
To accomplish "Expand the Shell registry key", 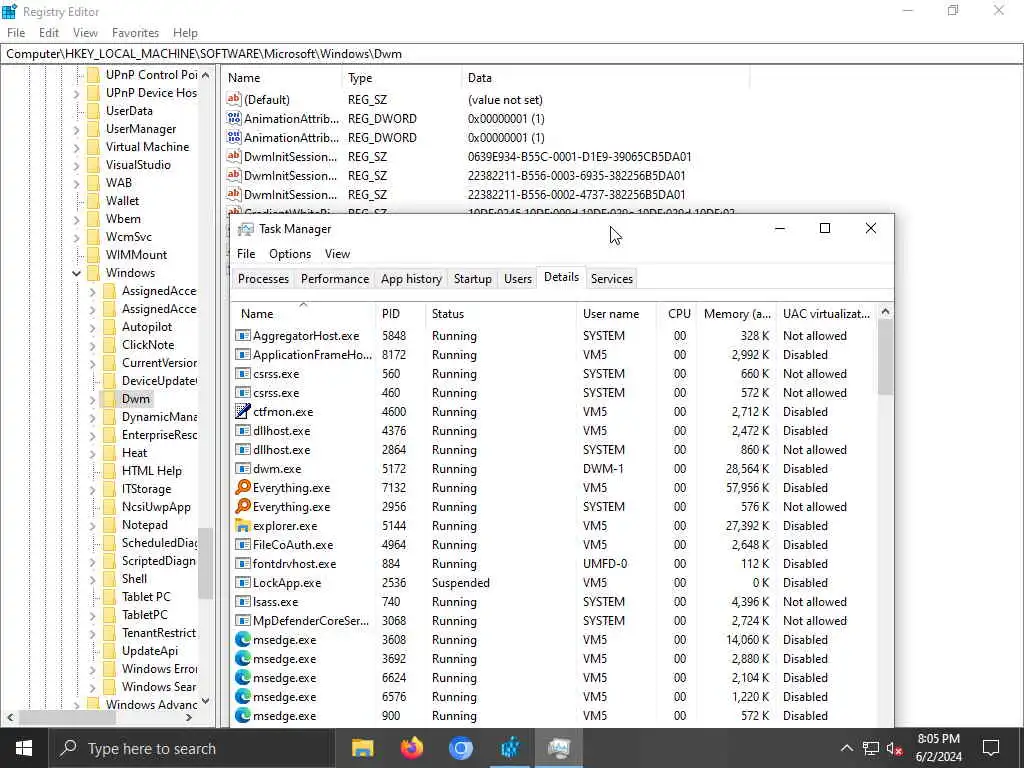I will point(92,579).
